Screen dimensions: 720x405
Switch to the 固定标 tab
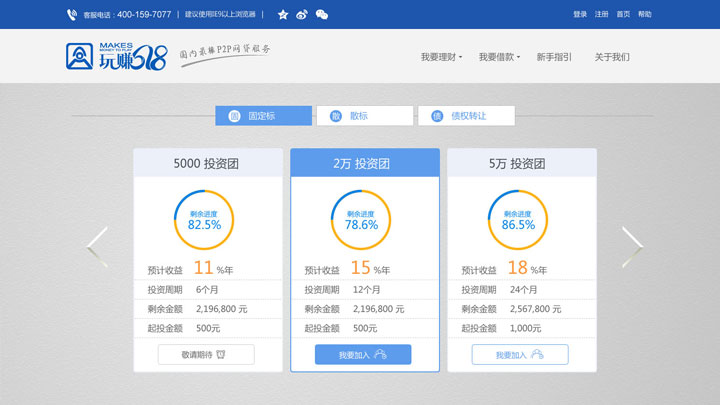[x=264, y=116]
